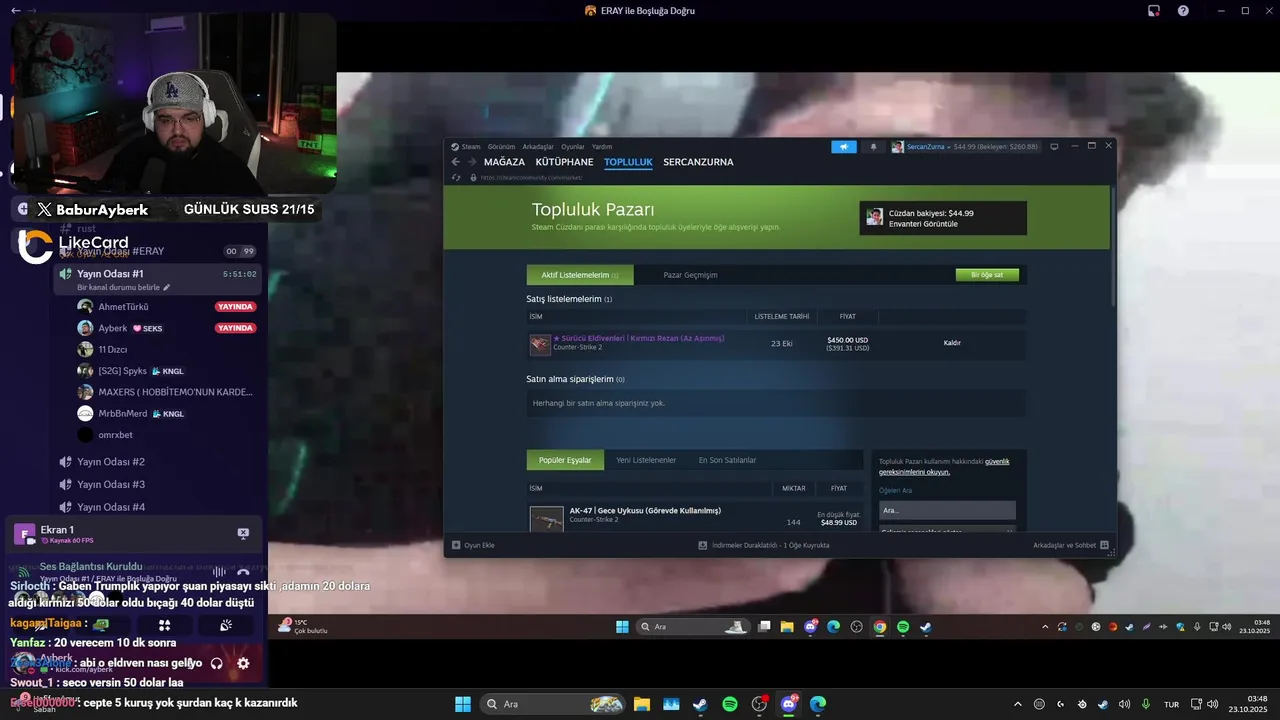Stop Ekran 1 screen share icon
Image resolution: width=1280 pixels, height=720 pixels.
(x=243, y=534)
